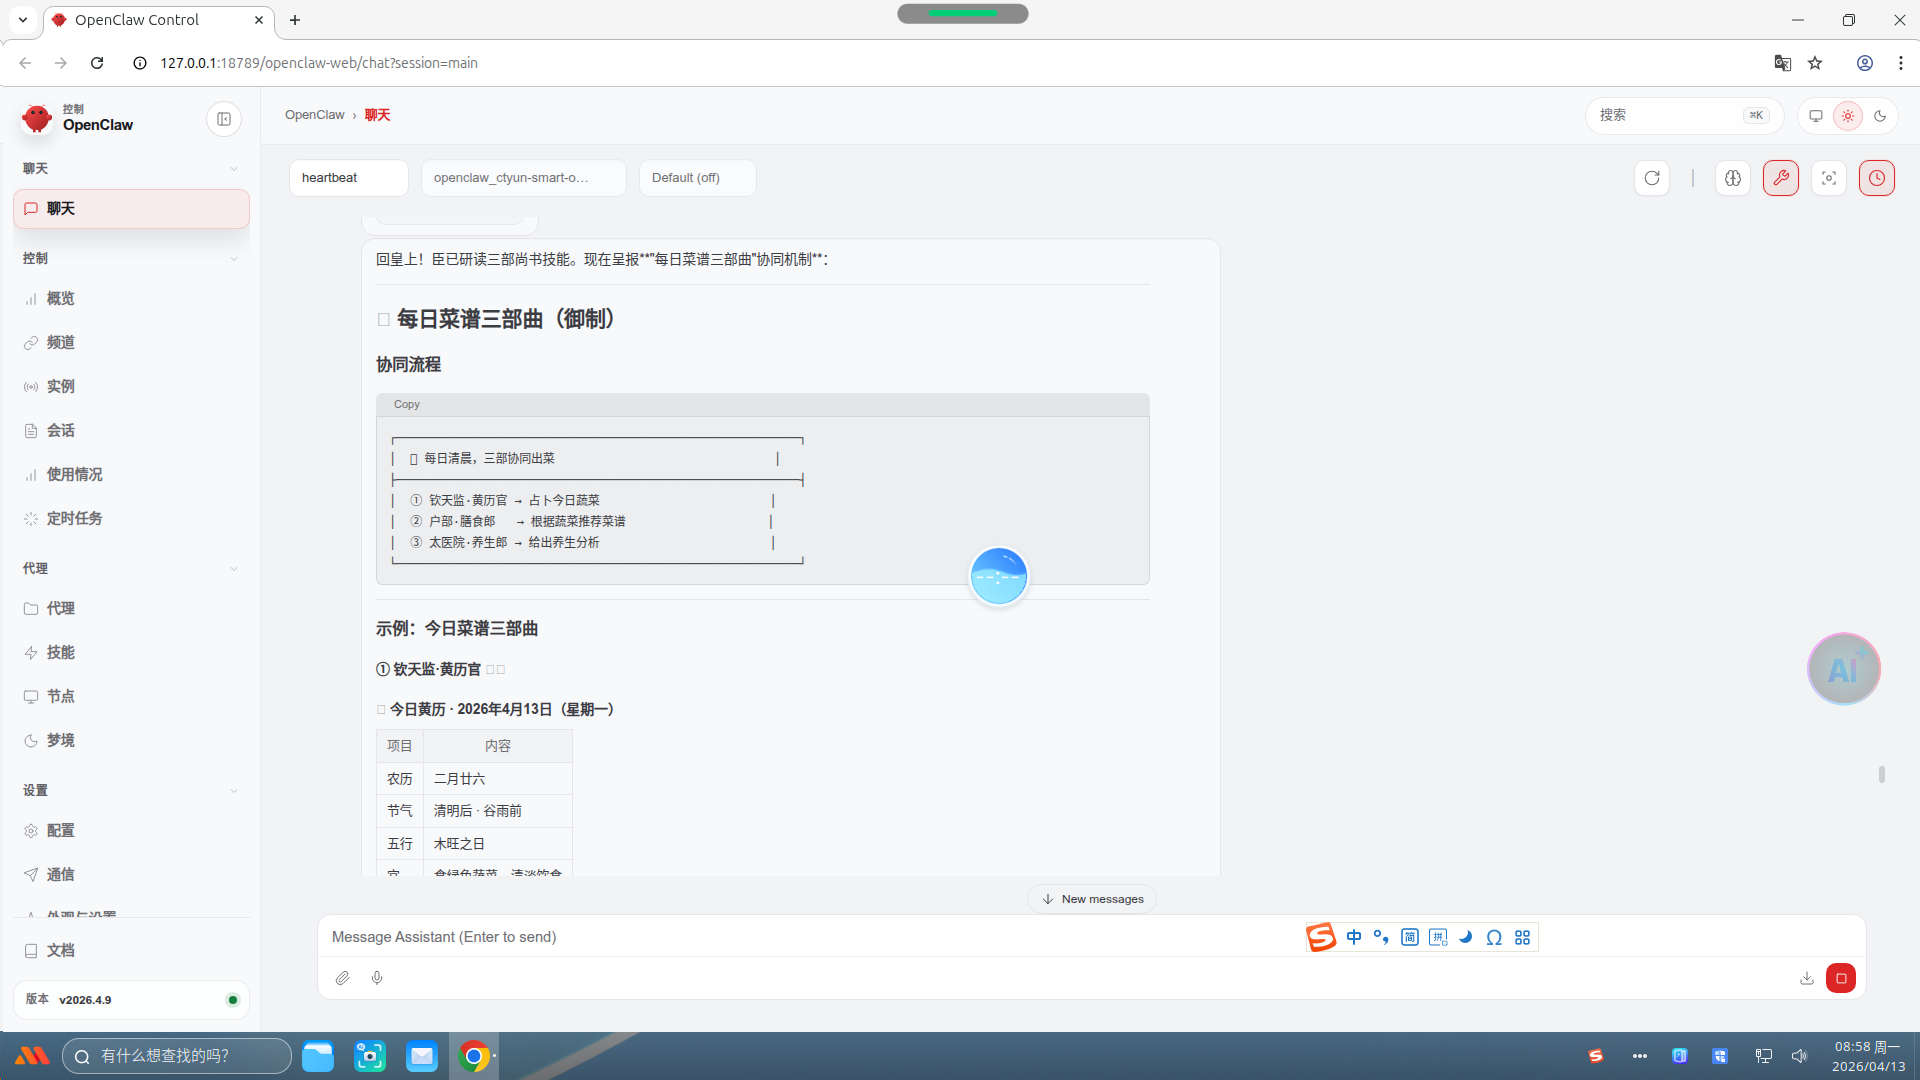Click version v2026.4.9 status
1920x1080 pixels.
pyautogui.click(x=131, y=1000)
